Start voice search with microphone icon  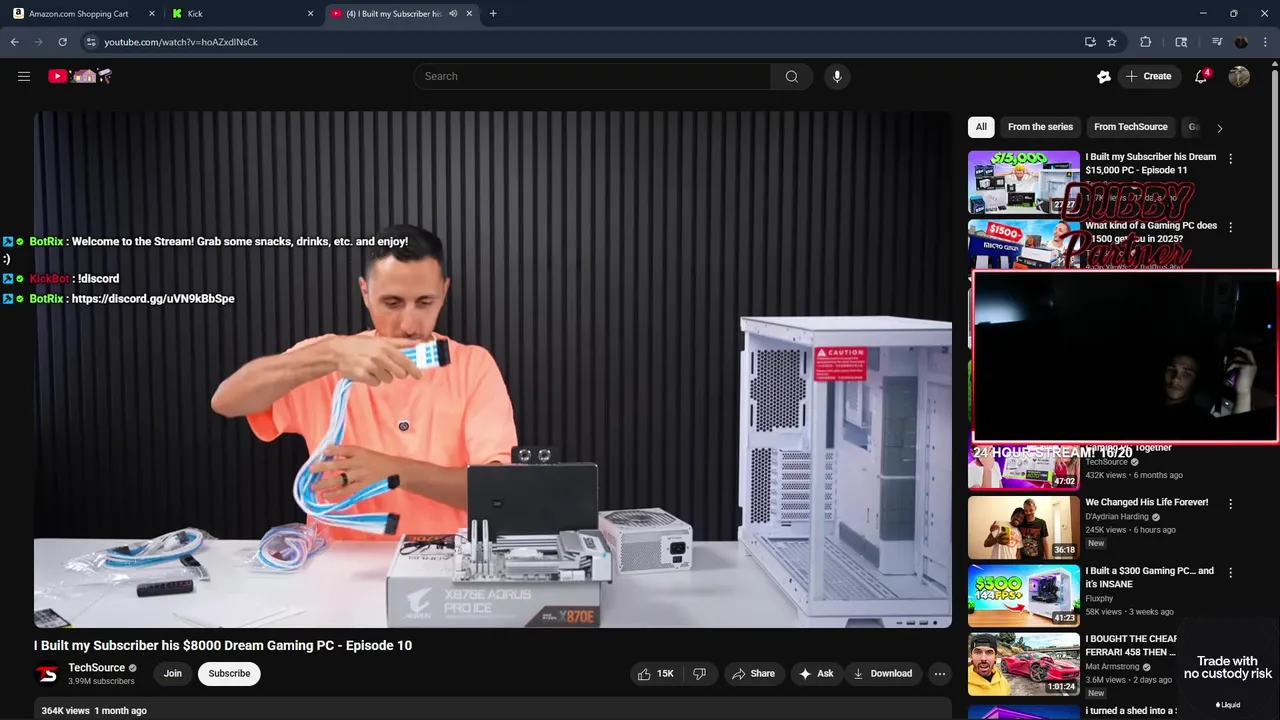837,76
